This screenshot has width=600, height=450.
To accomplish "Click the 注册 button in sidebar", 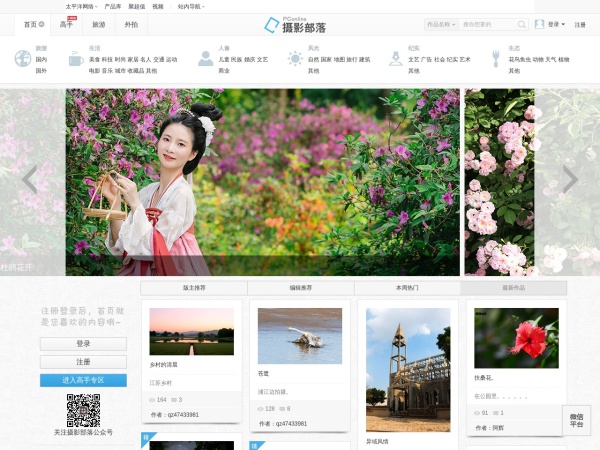I will point(83,362).
